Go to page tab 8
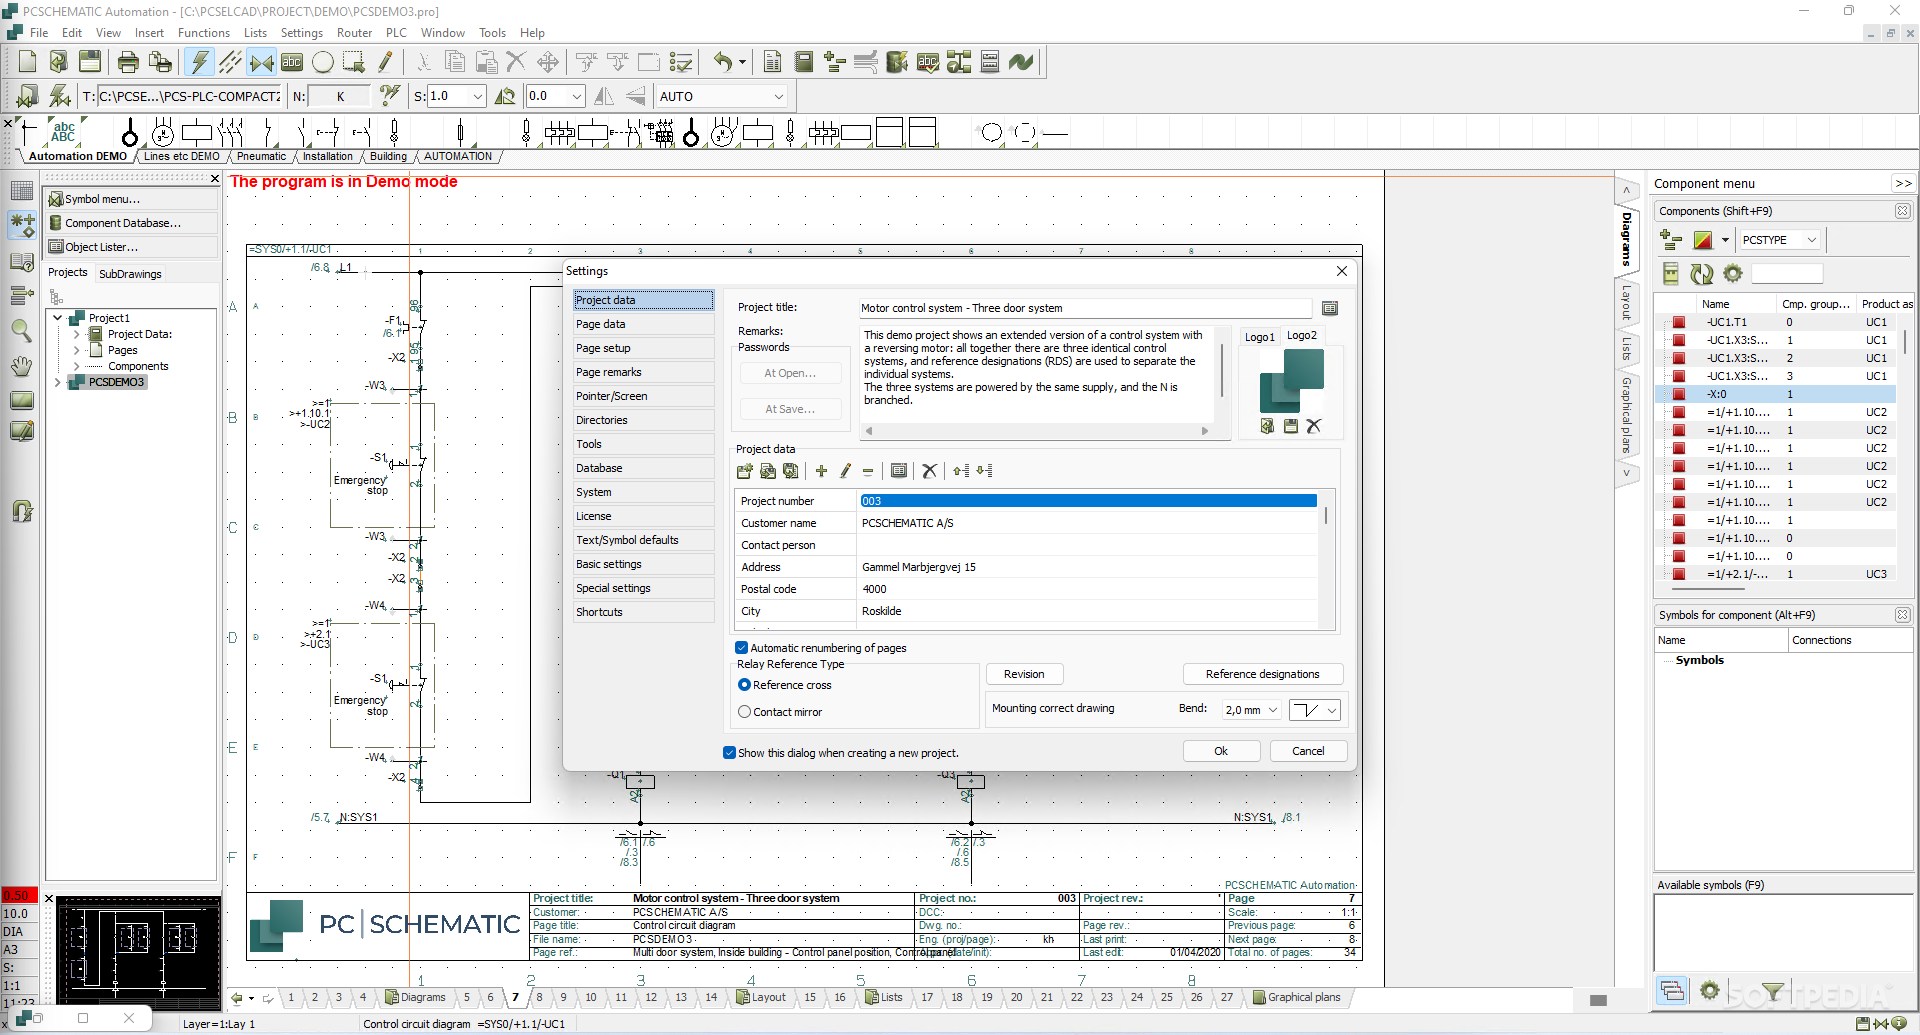Image resolution: width=1920 pixels, height=1035 pixels. coord(539,997)
